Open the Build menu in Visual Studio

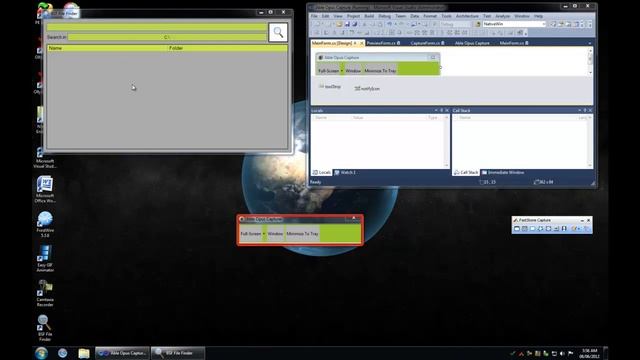(x=369, y=16)
